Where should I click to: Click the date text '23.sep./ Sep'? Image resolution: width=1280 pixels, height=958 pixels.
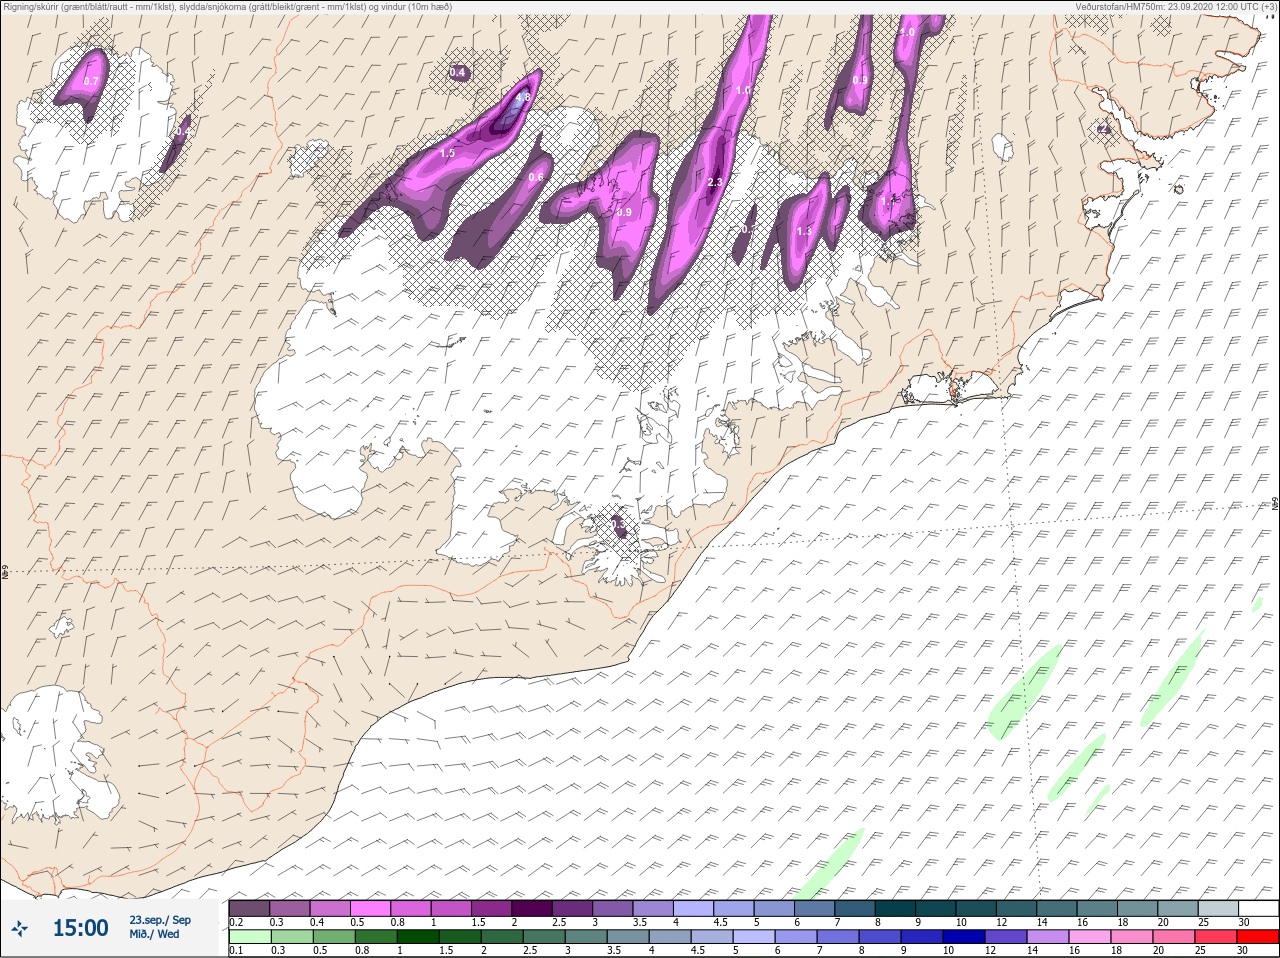160,920
